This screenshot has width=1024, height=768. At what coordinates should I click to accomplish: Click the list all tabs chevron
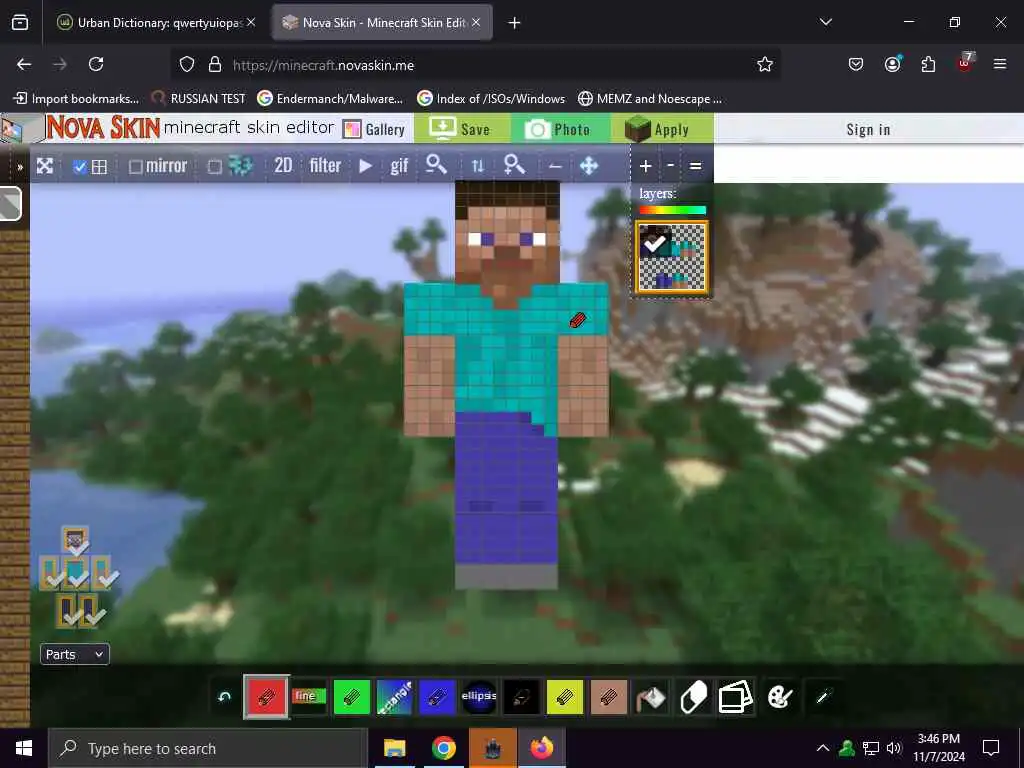coord(825,22)
